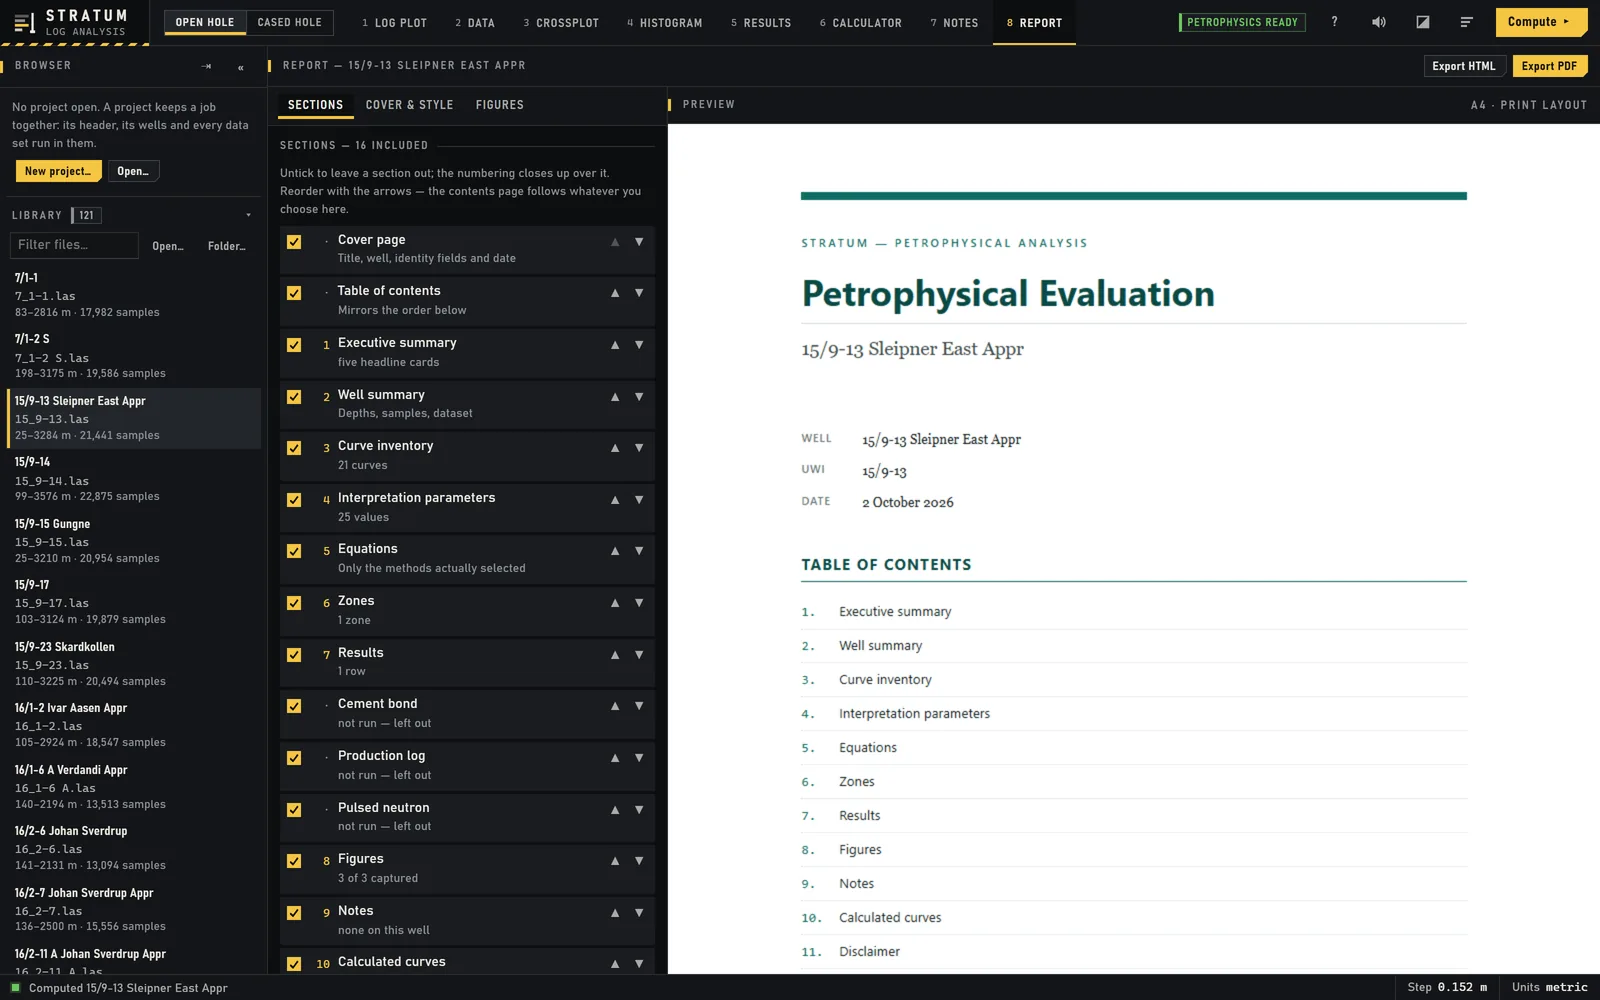Untick the Cover page checkbox
1600x1000 pixels.
coord(294,242)
